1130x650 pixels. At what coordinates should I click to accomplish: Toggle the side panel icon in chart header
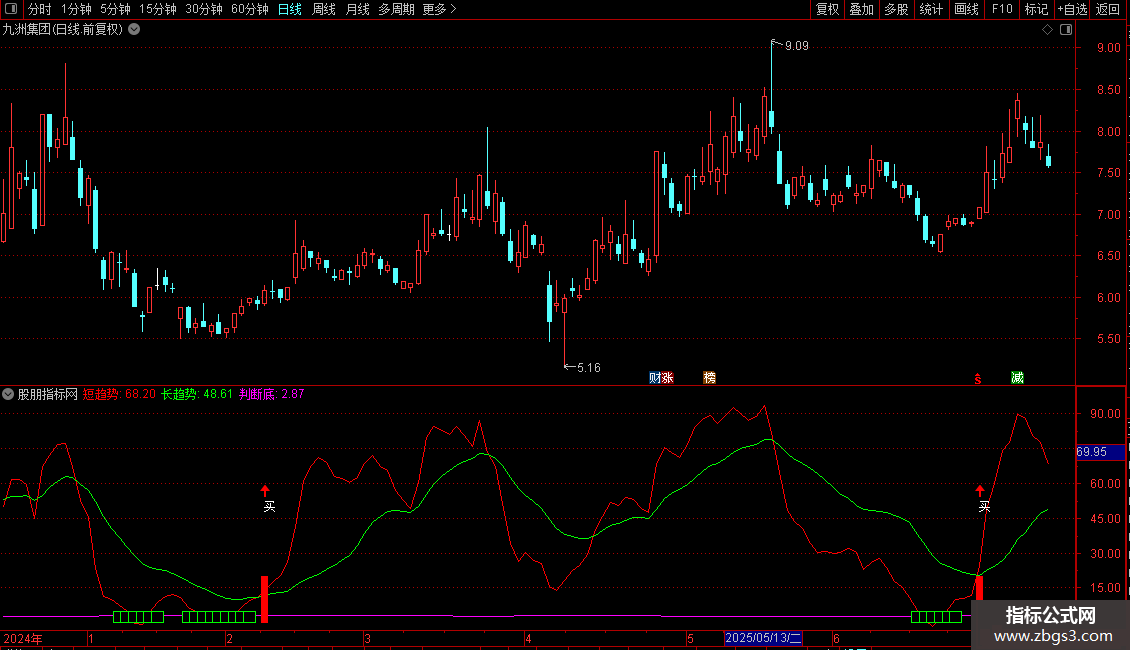1067,30
